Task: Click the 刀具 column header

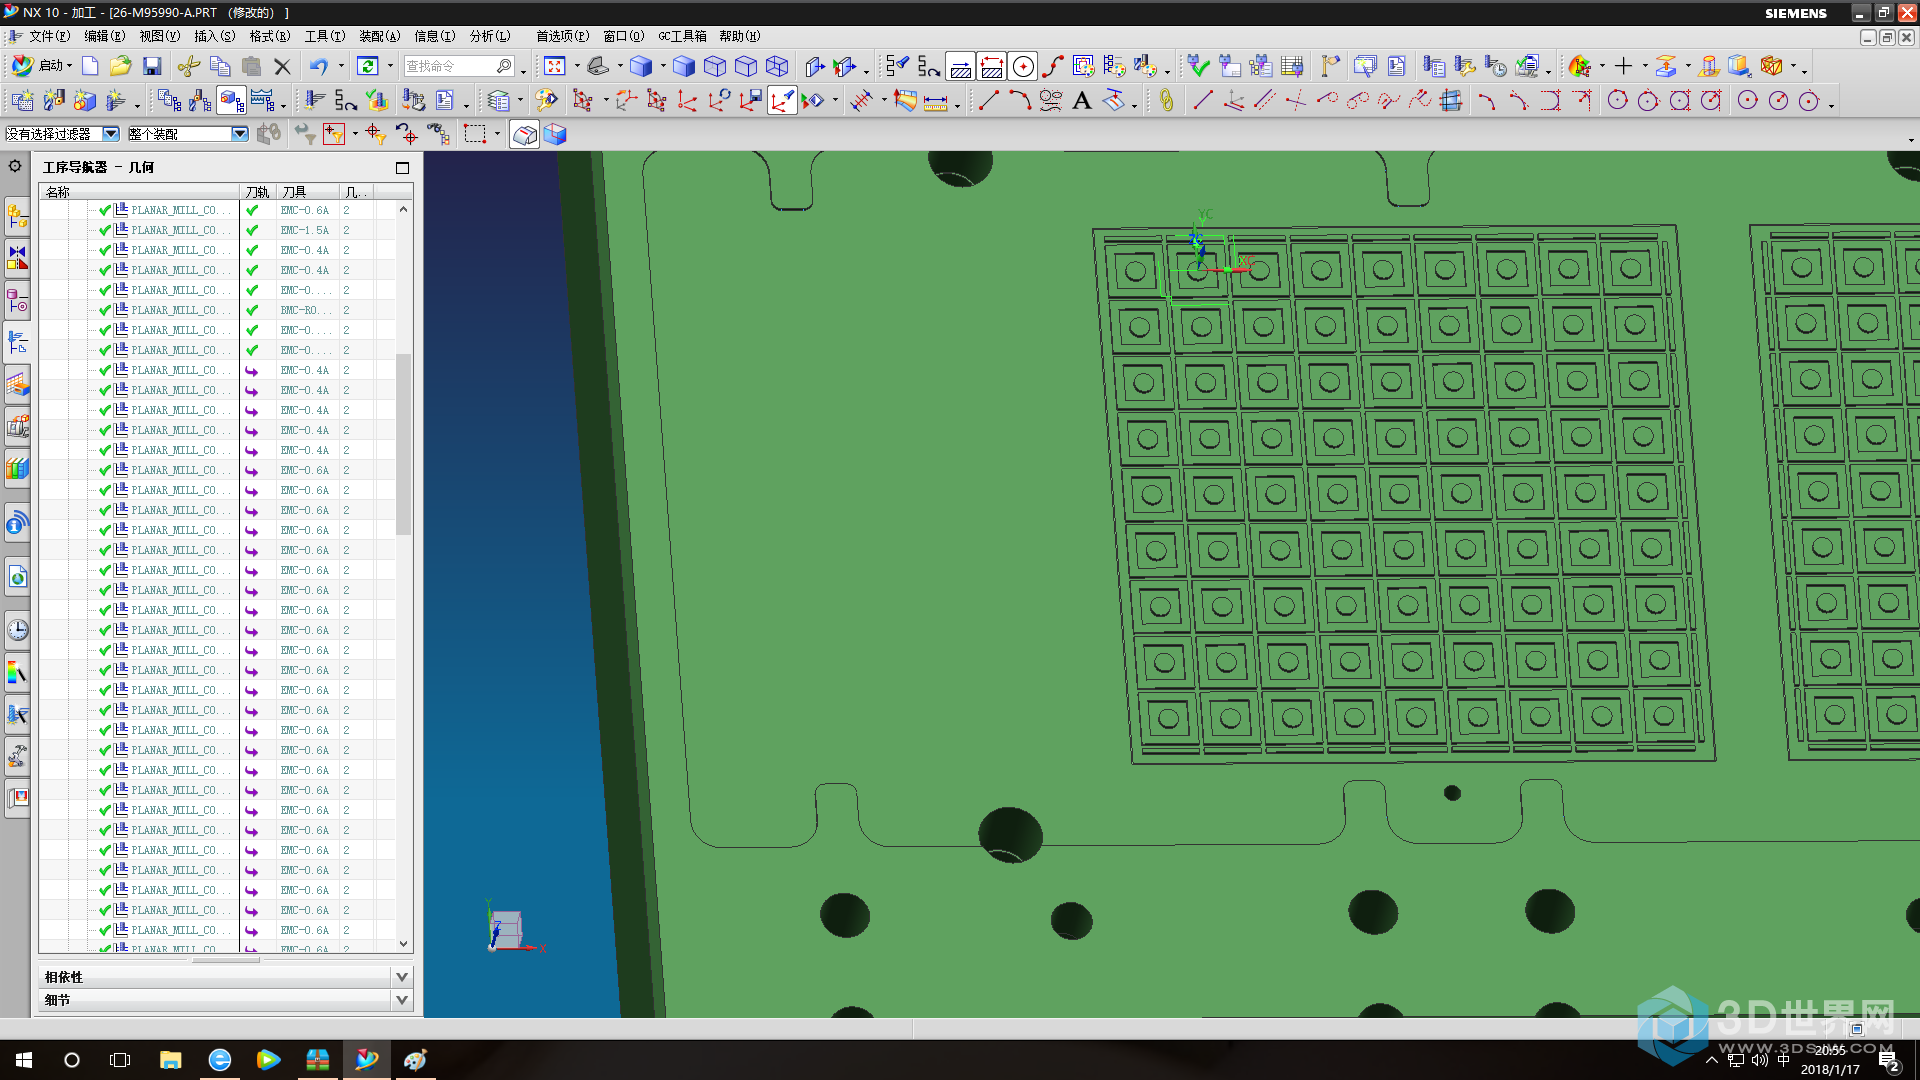Action: 308,192
